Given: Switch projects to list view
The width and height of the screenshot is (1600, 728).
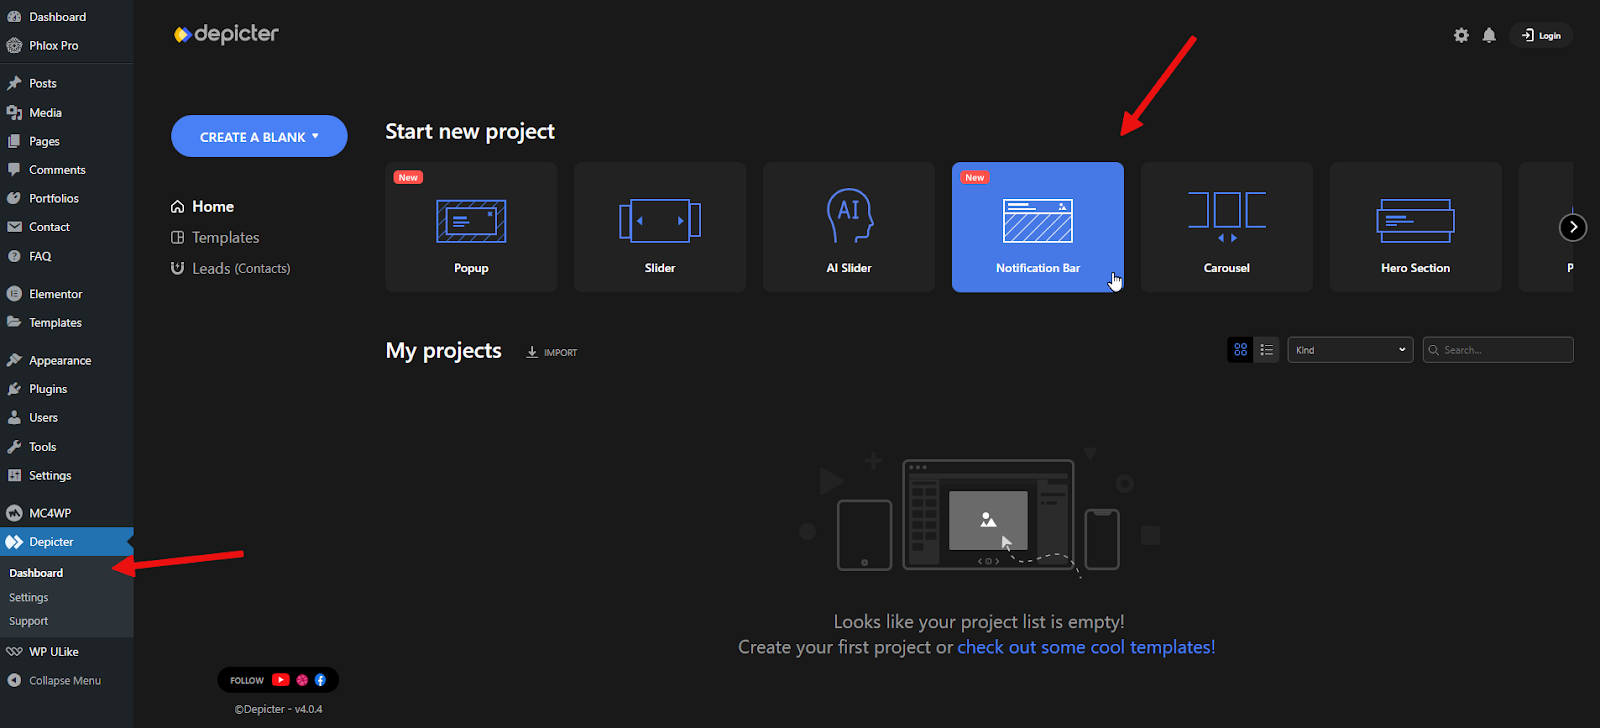Looking at the screenshot, I should 1267,350.
